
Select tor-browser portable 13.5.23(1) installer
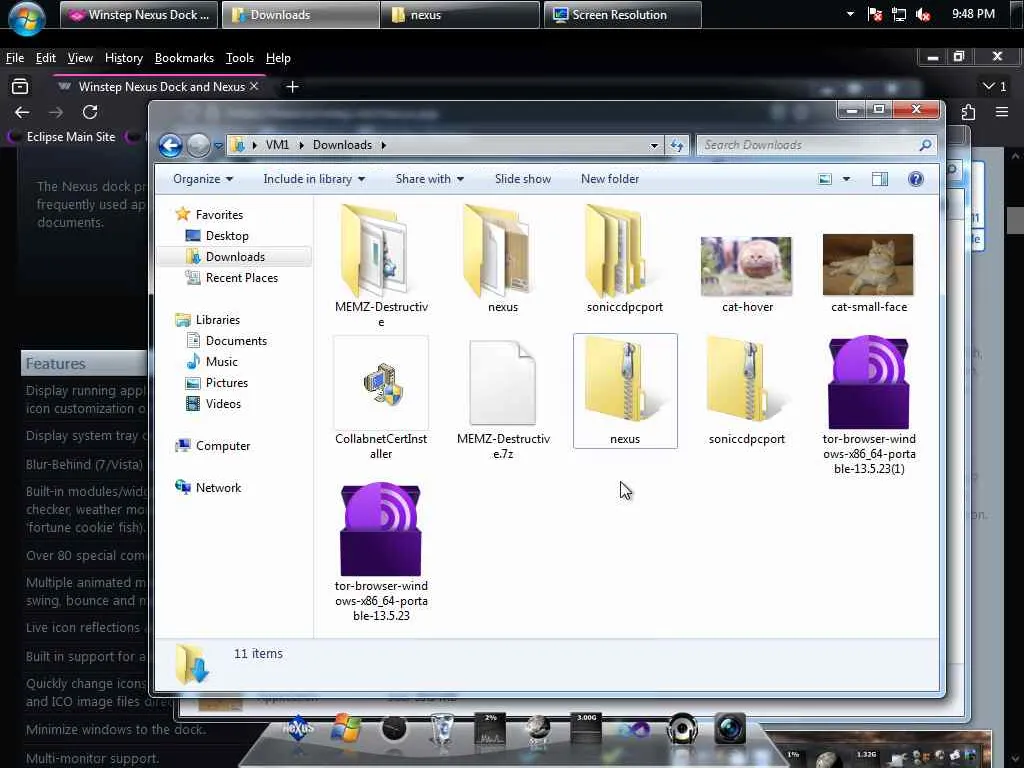click(869, 405)
